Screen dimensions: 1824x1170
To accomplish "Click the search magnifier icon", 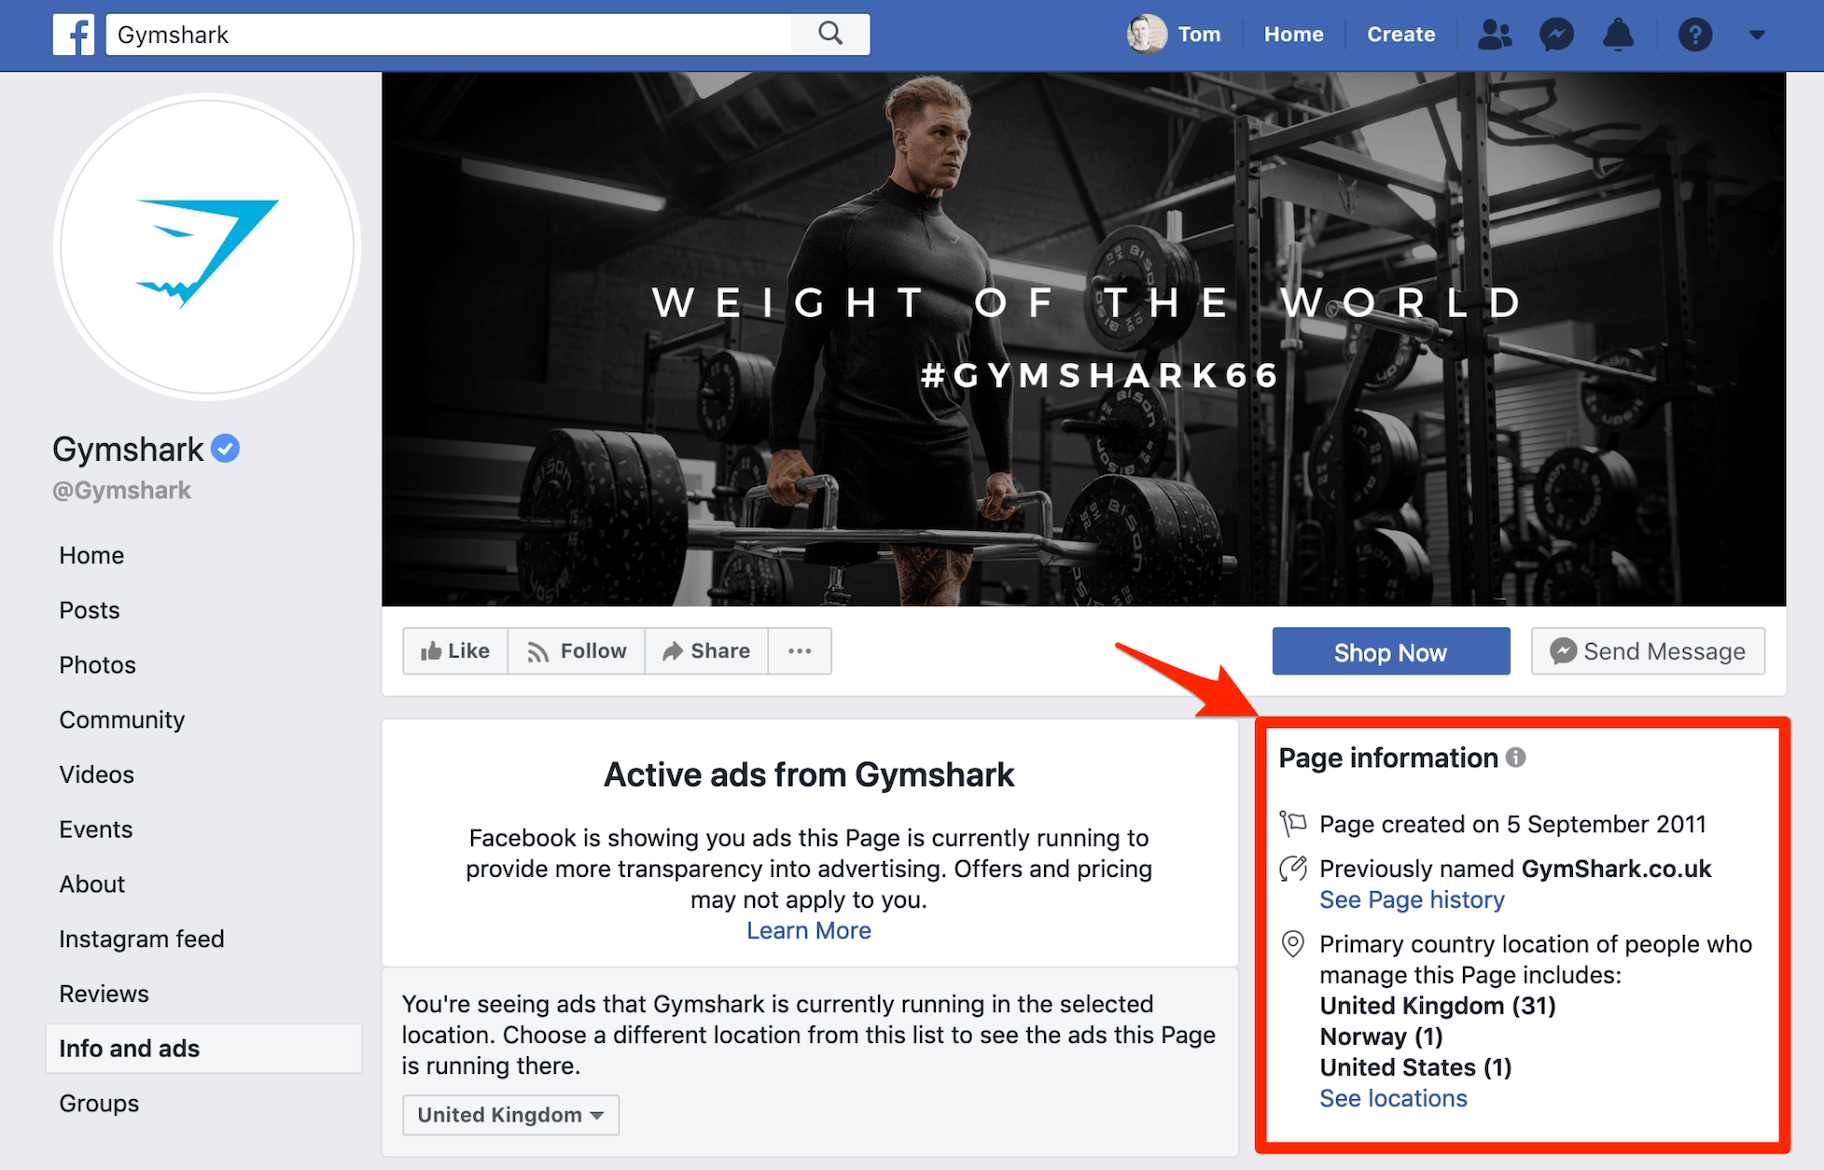I will 829,33.
